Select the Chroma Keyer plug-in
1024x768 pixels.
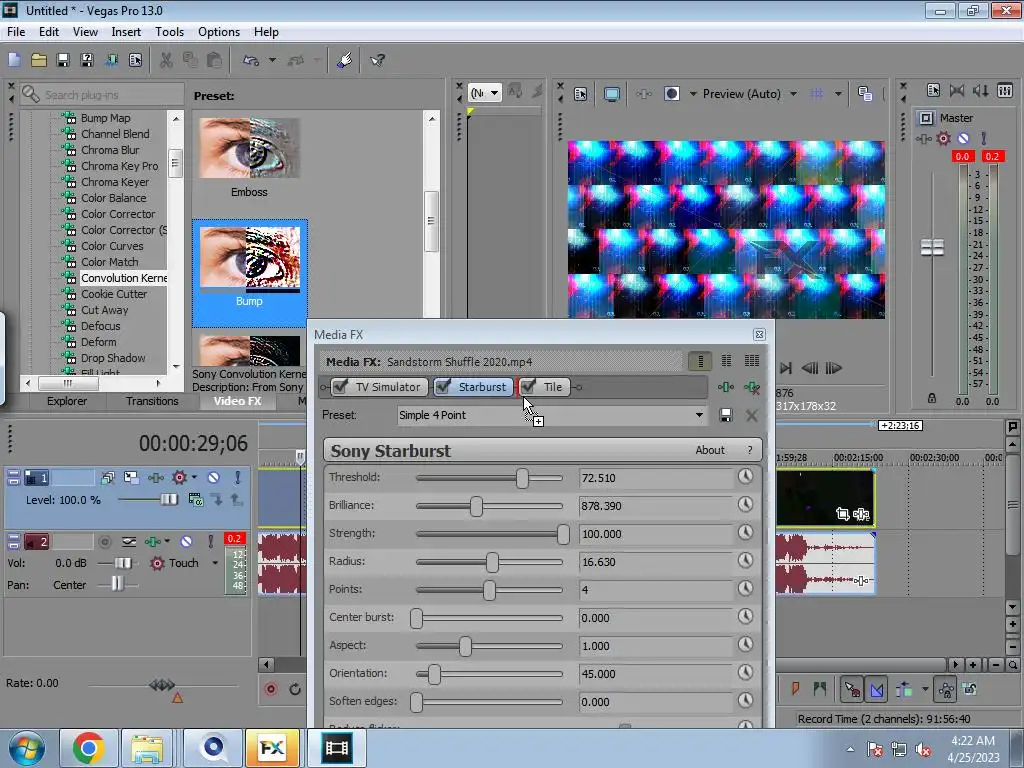click(115, 182)
